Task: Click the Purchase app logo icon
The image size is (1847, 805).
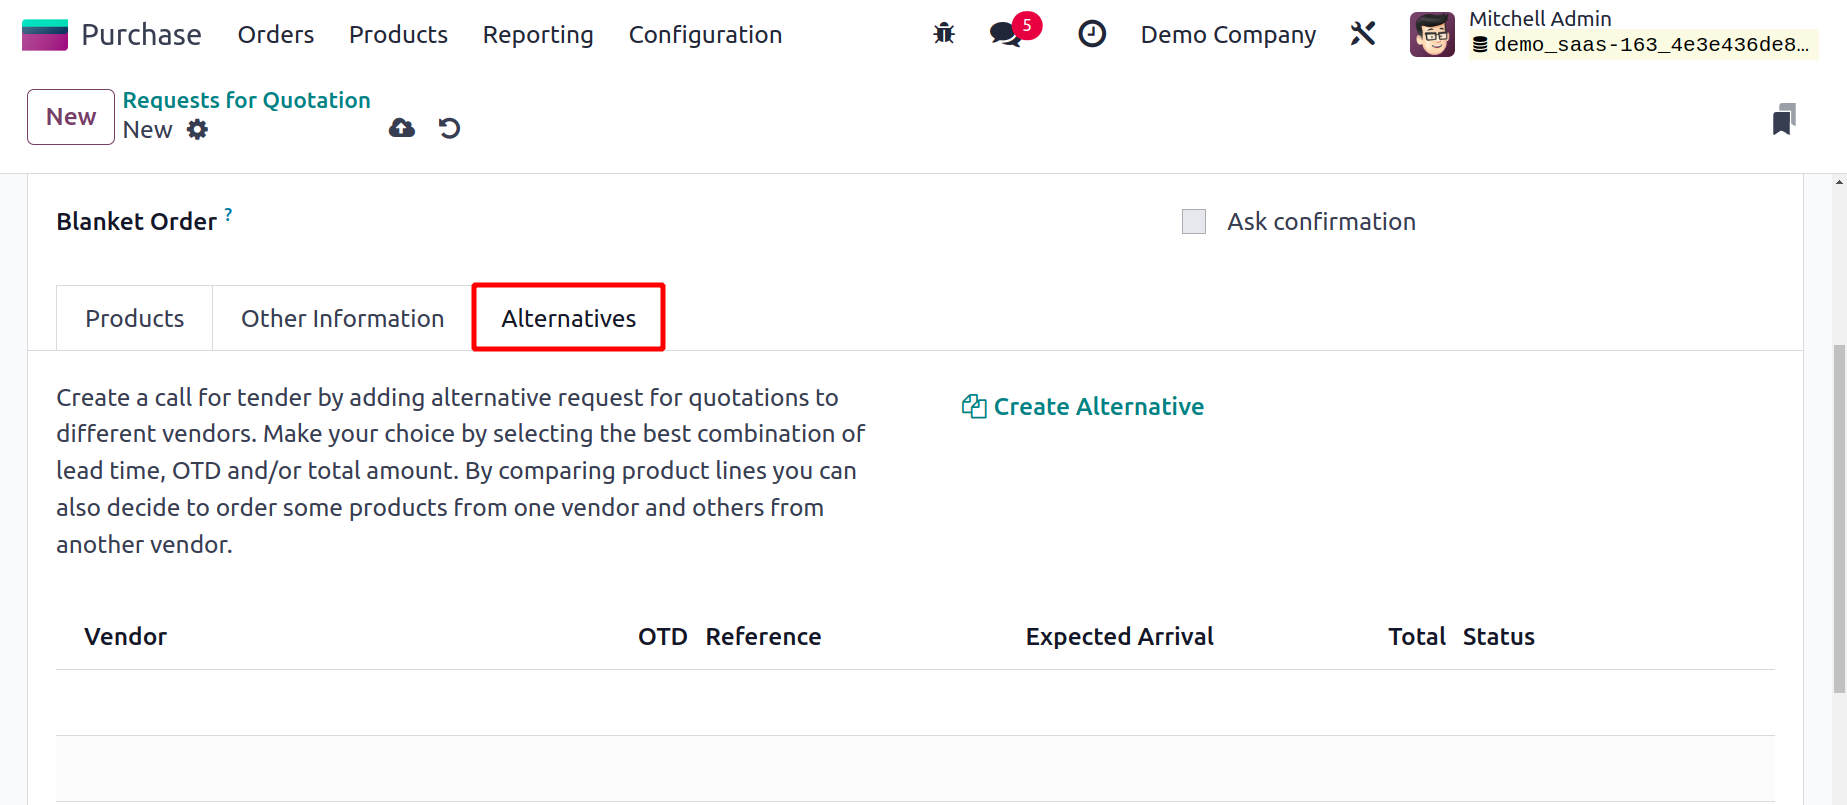Action: tap(45, 35)
